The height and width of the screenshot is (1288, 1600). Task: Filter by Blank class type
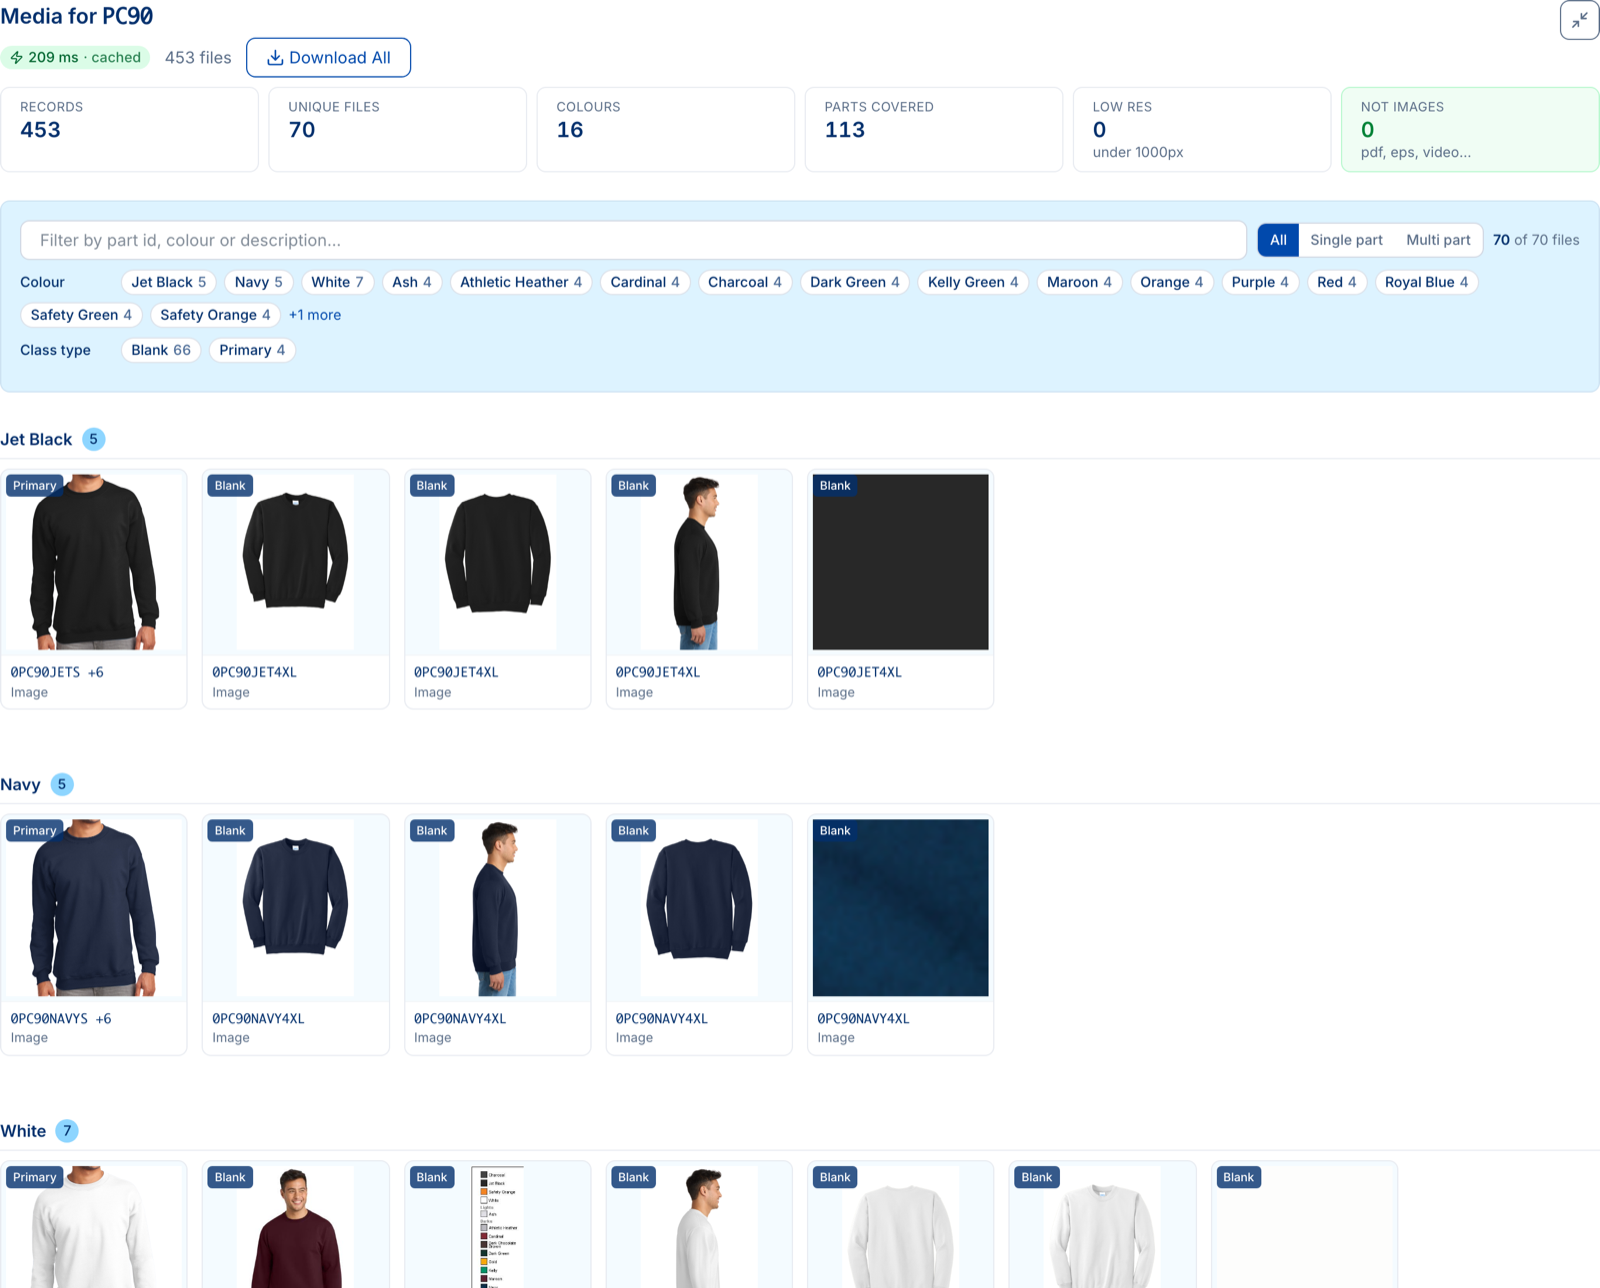(161, 350)
